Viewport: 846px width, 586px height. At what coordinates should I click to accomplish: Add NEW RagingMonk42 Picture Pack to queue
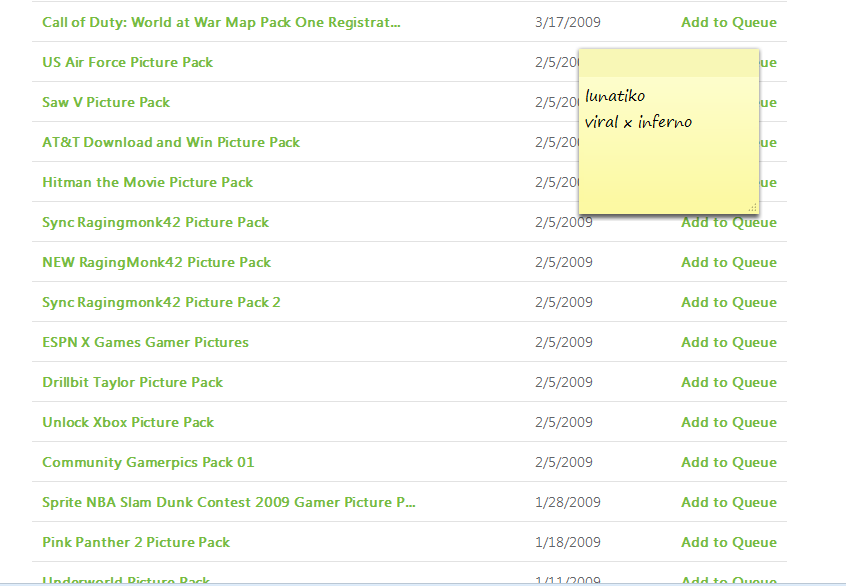point(729,262)
